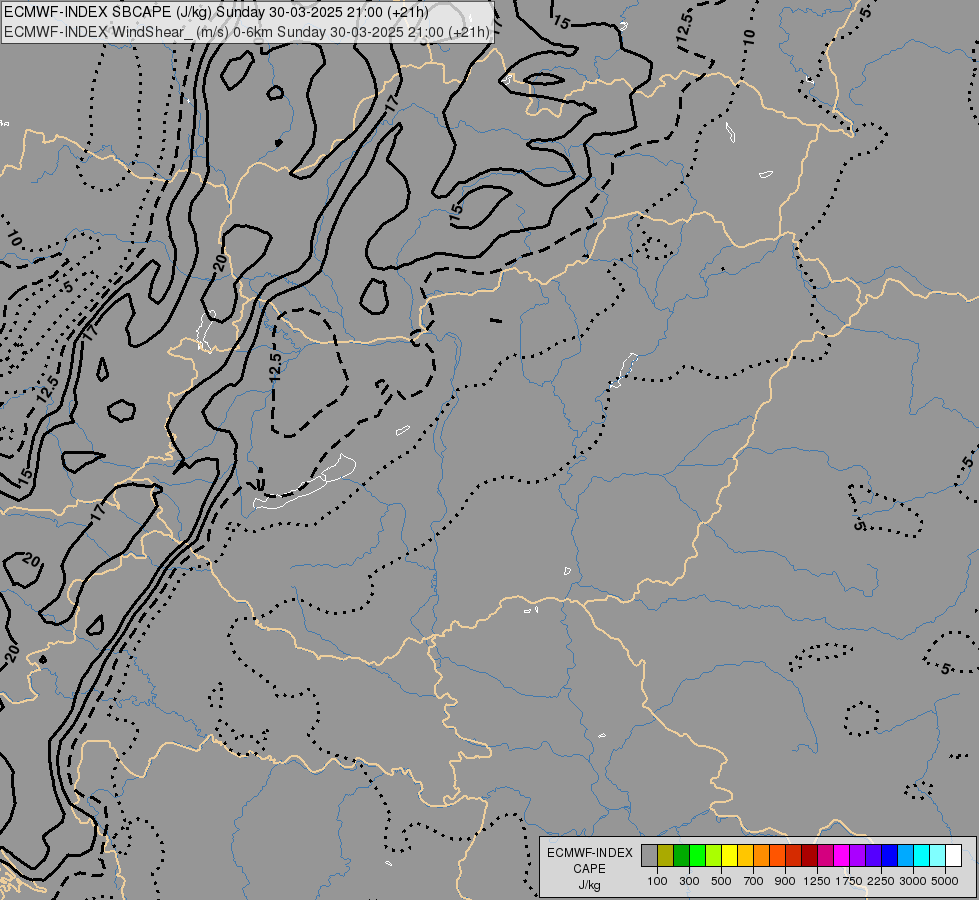Click the SBCAPE title line in the header

(216, 12)
